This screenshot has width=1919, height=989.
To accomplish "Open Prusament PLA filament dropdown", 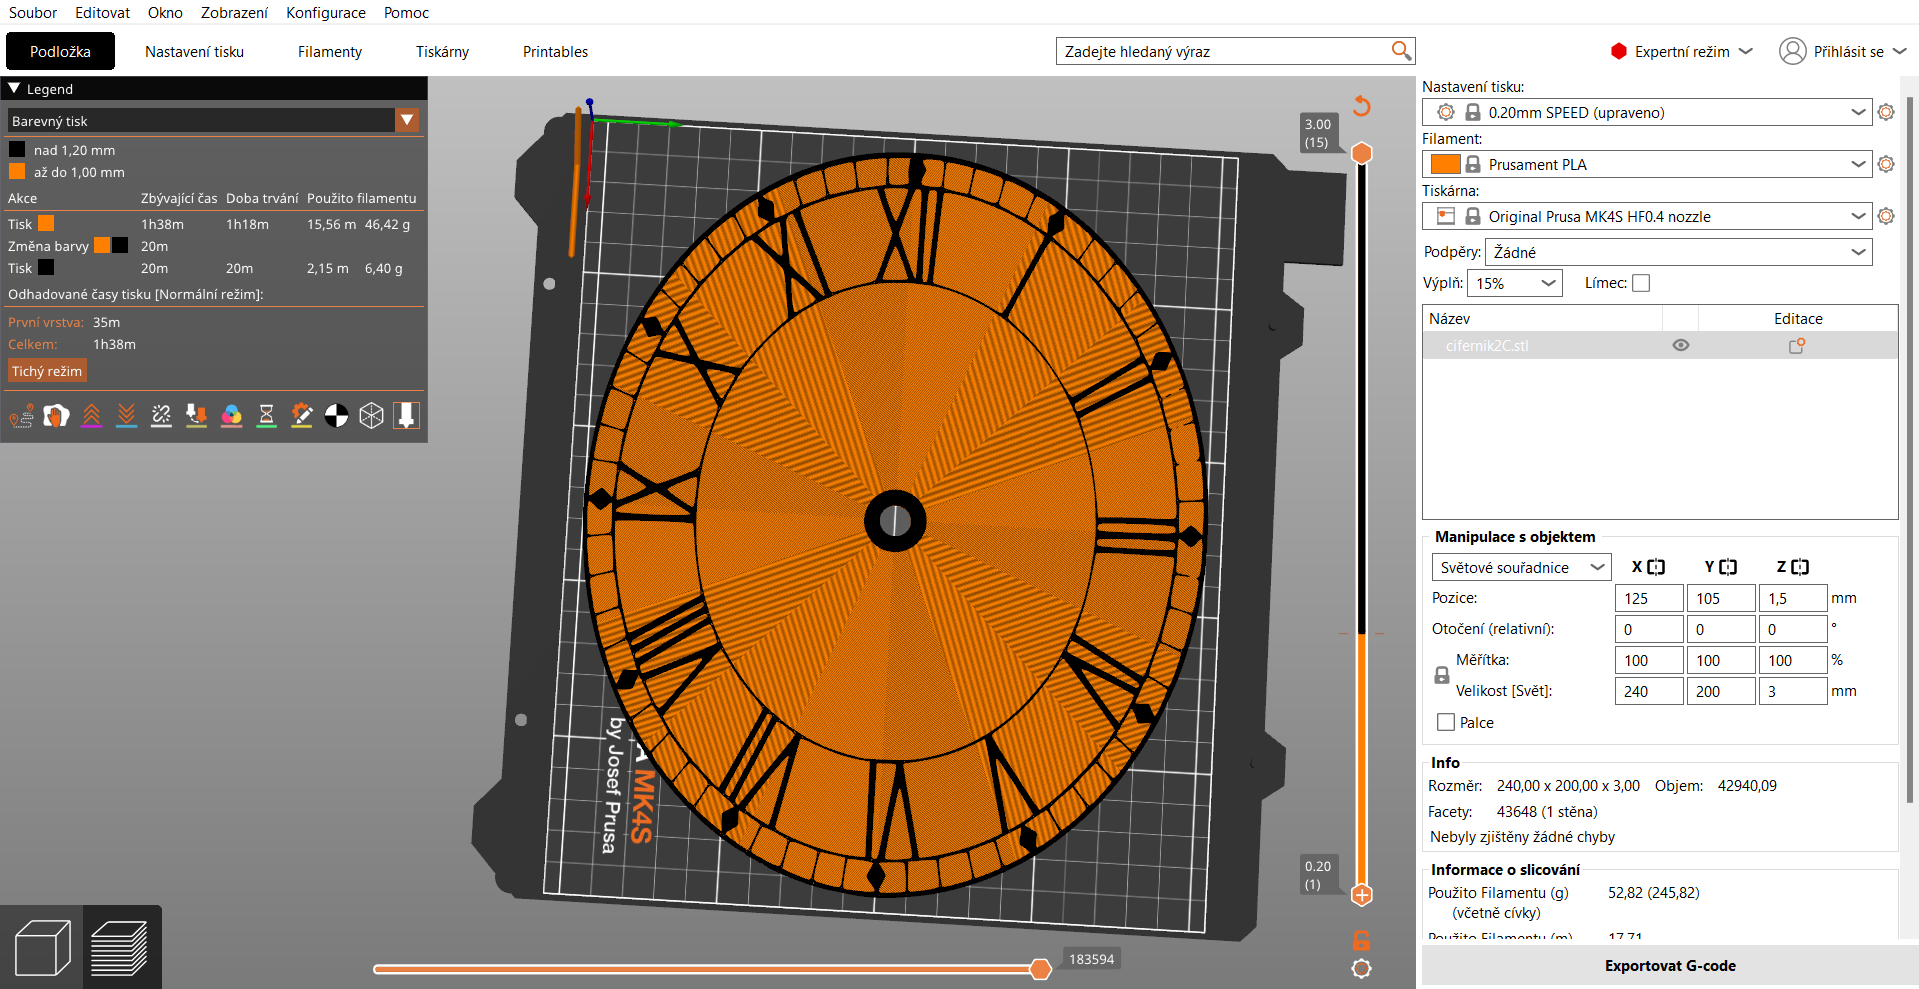I will (x=1647, y=164).
